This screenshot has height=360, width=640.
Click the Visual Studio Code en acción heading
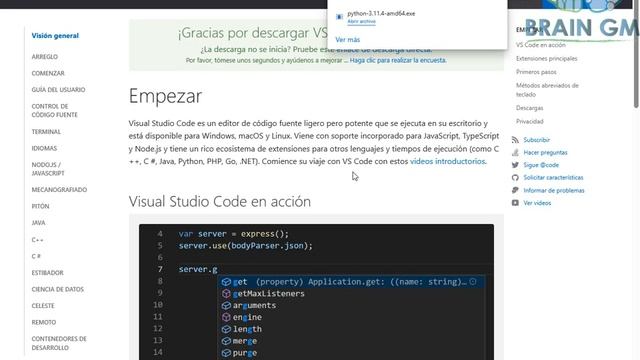[x=220, y=201]
